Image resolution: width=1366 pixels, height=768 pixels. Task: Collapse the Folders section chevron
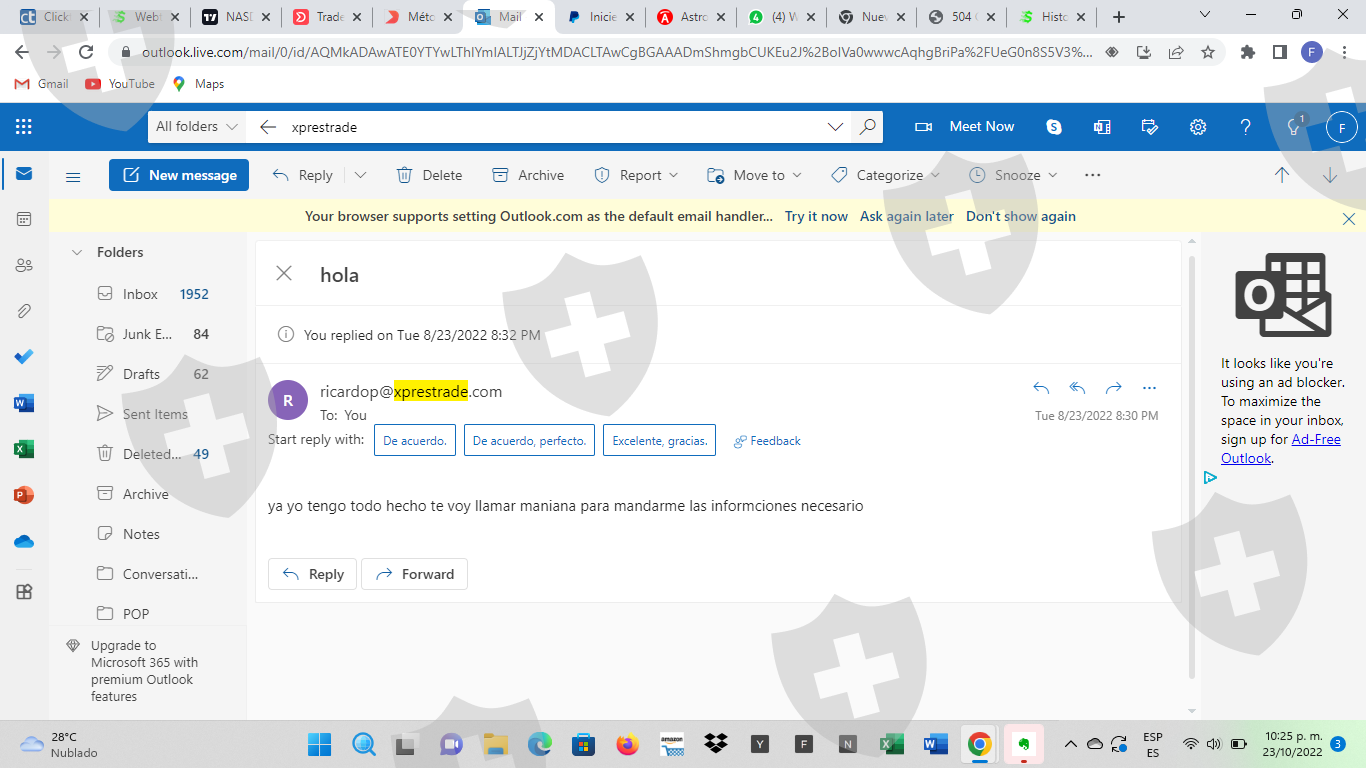click(x=77, y=253)
